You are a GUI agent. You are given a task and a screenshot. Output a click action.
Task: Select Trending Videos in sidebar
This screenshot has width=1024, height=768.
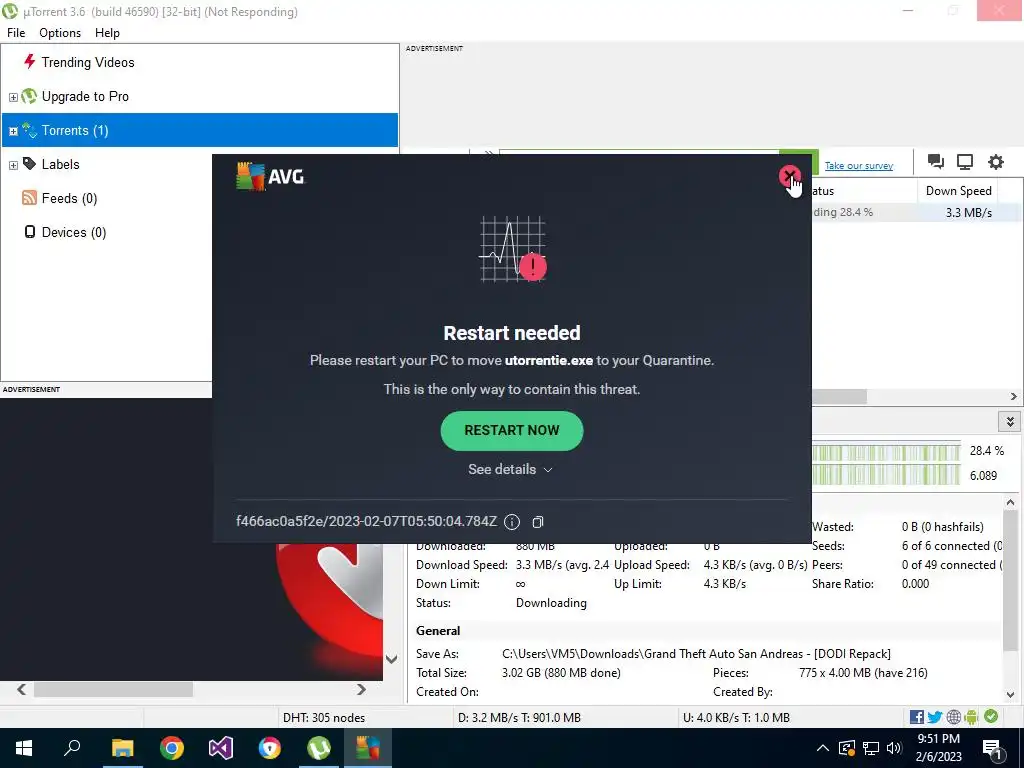click(88, 62)
